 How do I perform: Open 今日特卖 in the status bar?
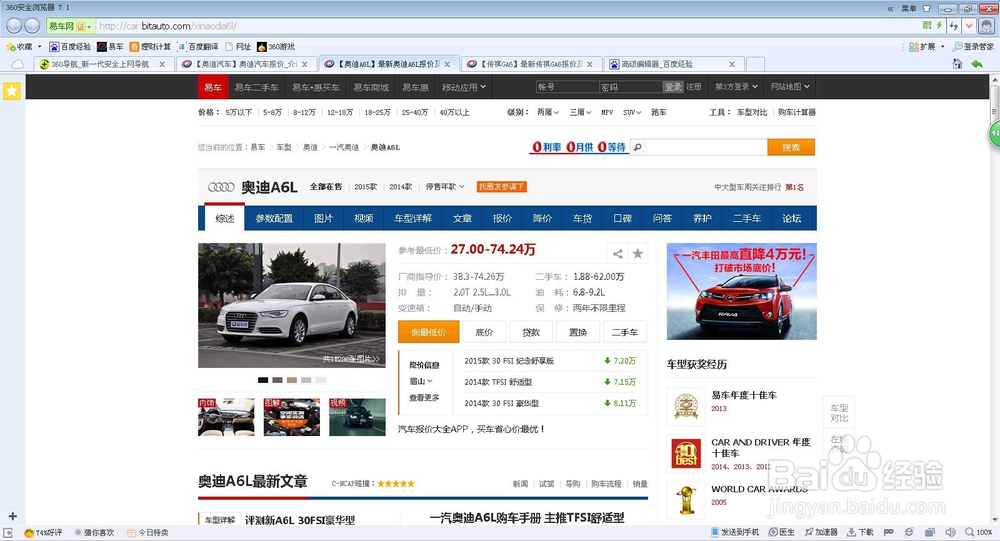tap(147, 533)
